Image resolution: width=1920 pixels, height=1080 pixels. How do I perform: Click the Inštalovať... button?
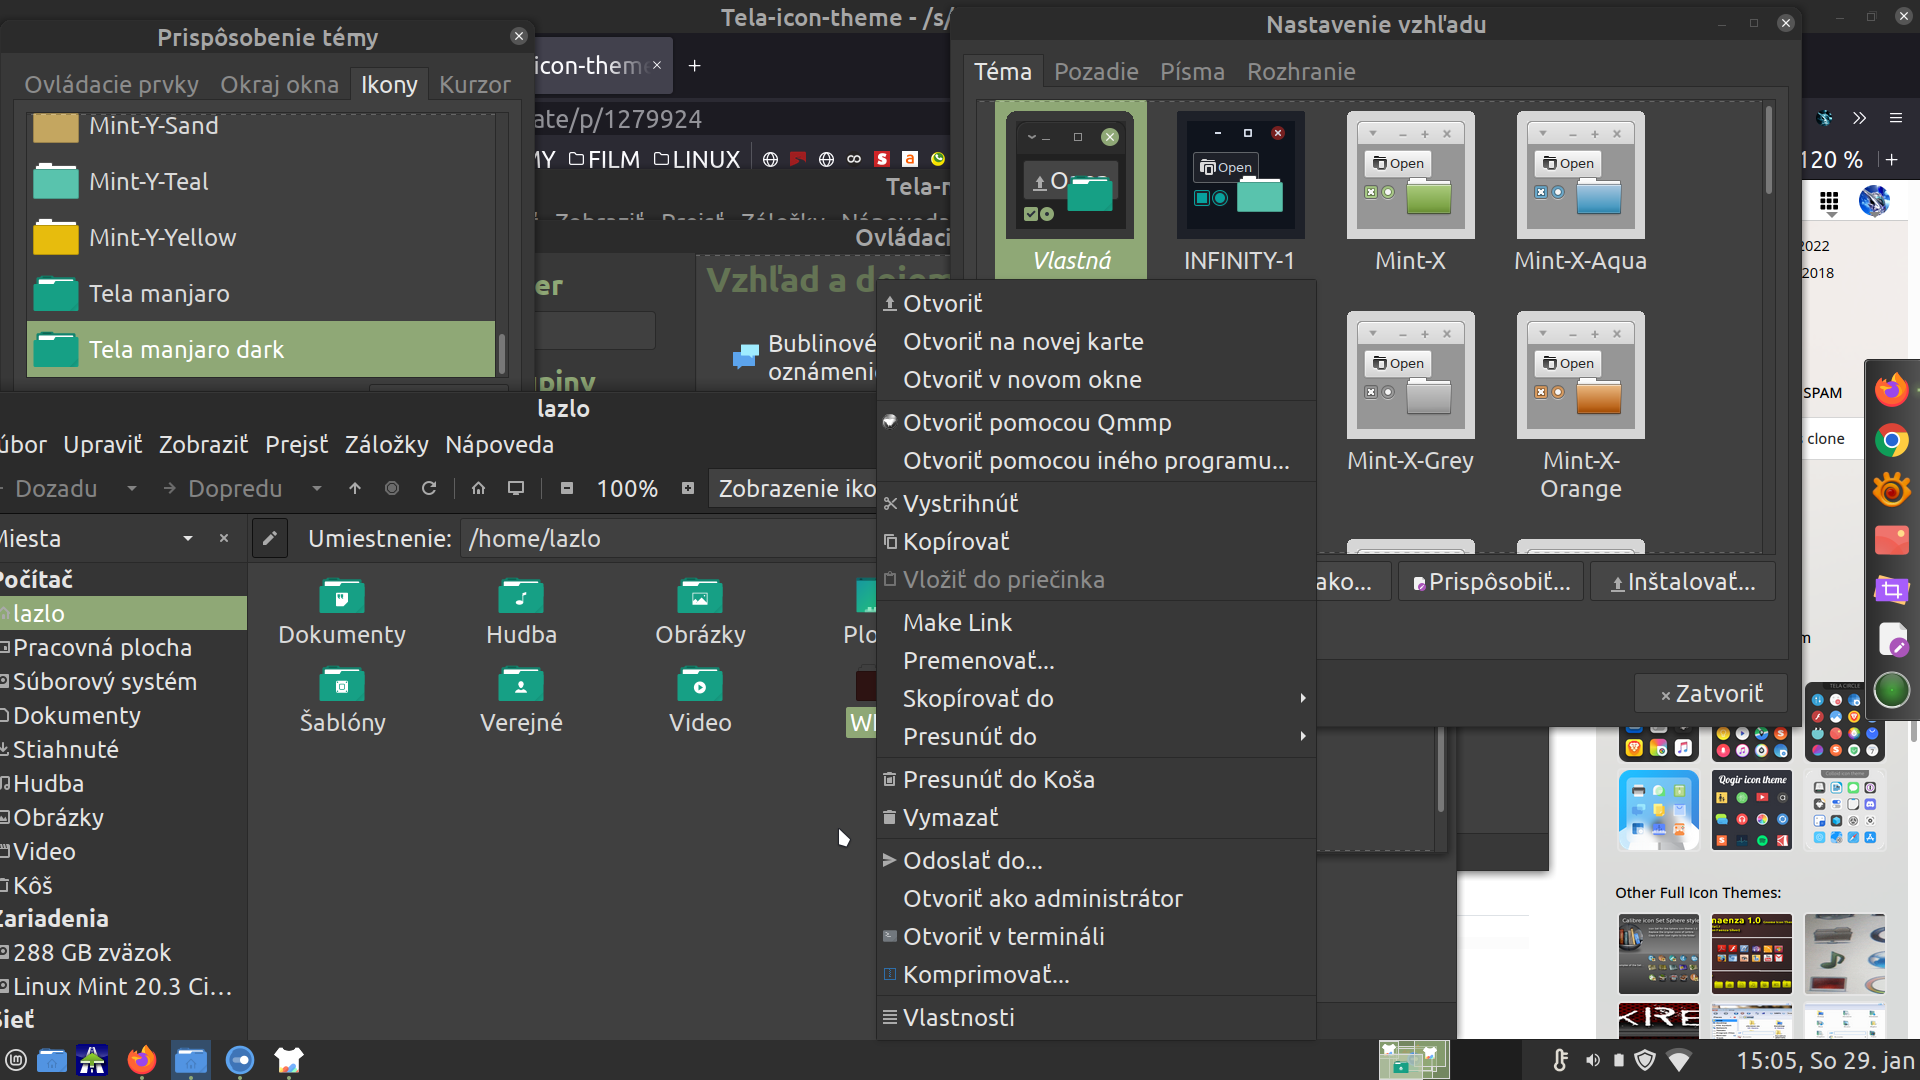coord(1682,582)
